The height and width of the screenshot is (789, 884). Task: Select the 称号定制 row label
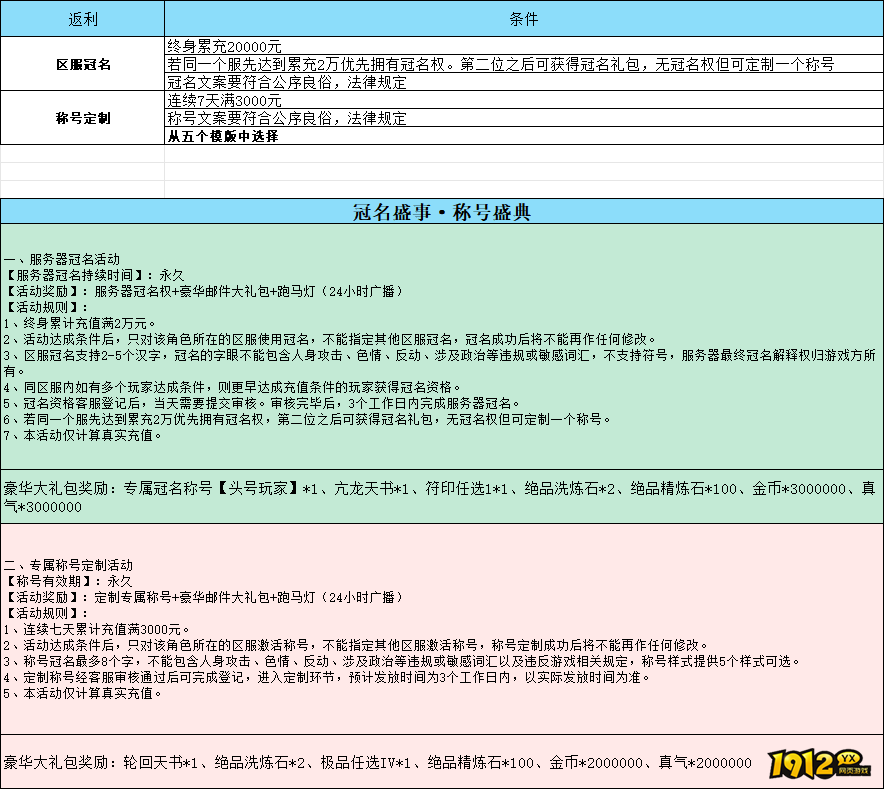[x=82, y=117]
